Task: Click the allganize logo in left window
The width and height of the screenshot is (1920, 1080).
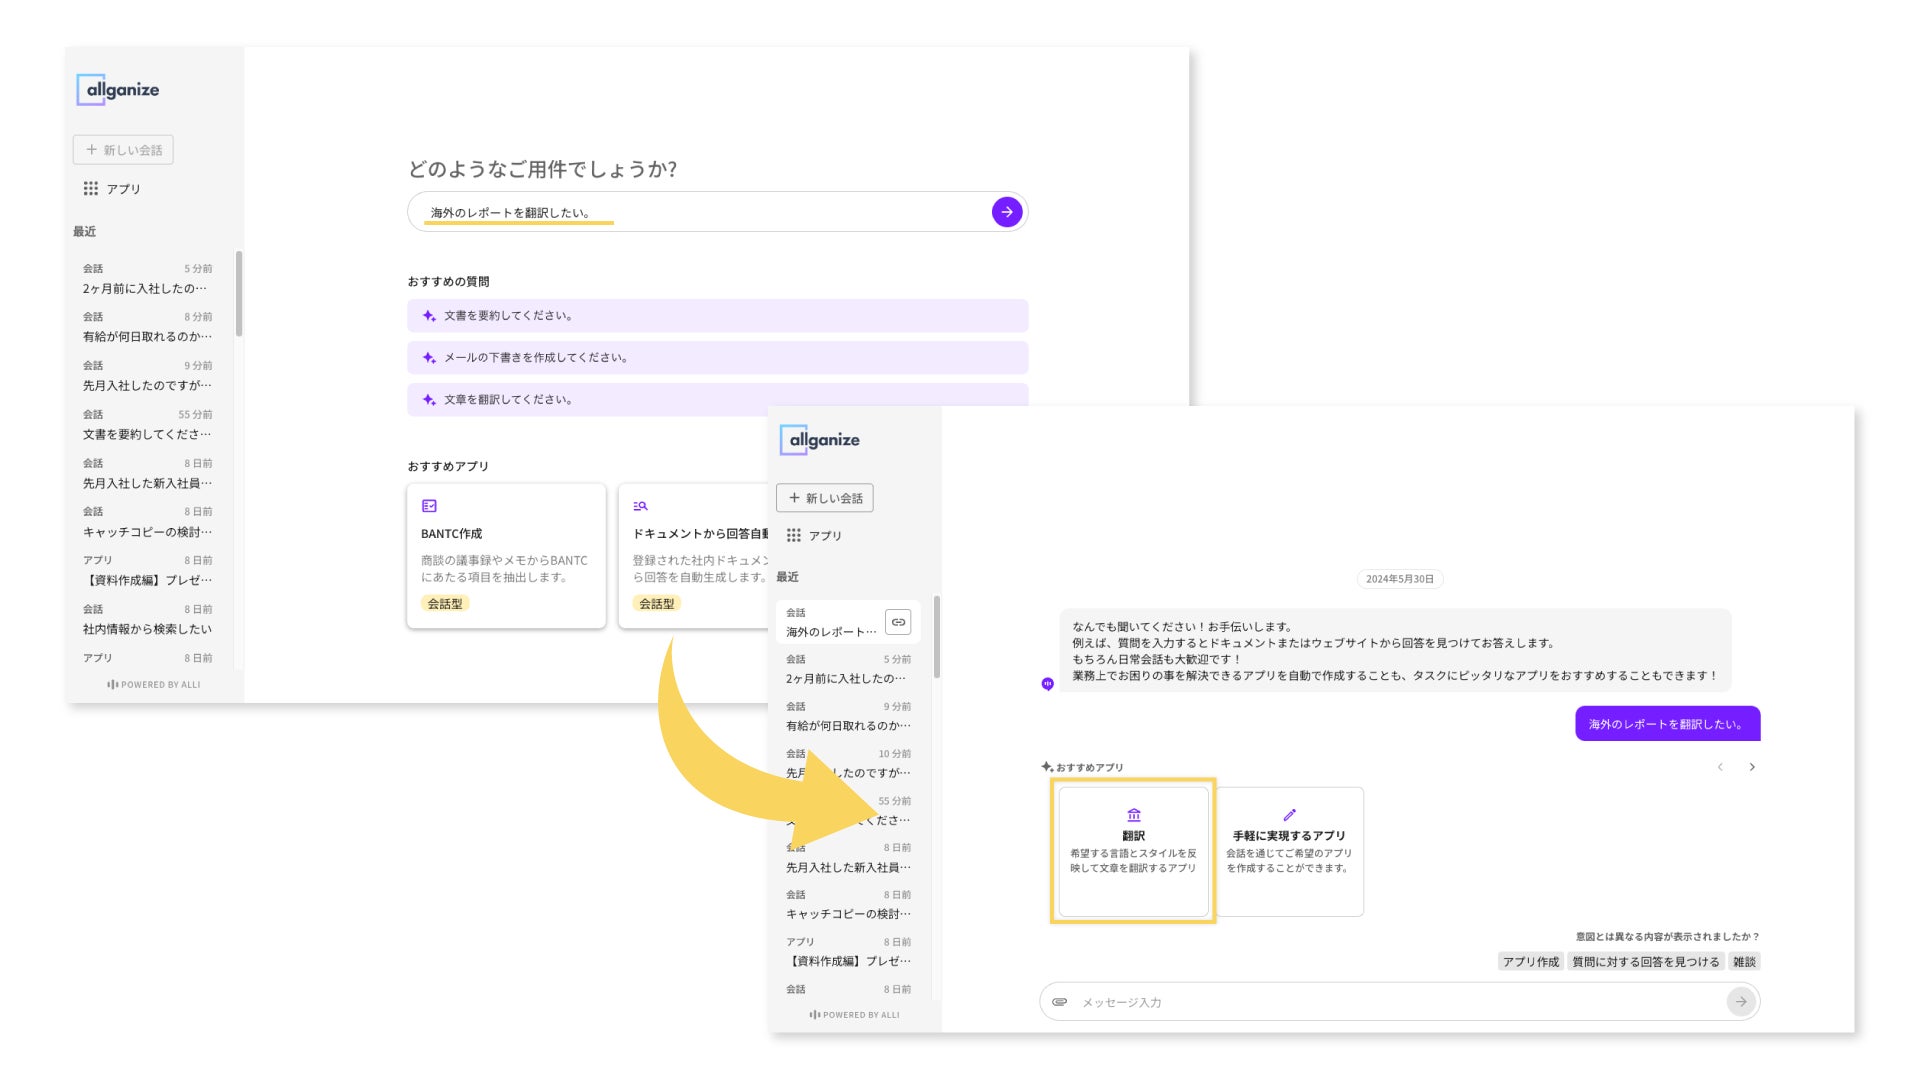Action: pos(118,90)
